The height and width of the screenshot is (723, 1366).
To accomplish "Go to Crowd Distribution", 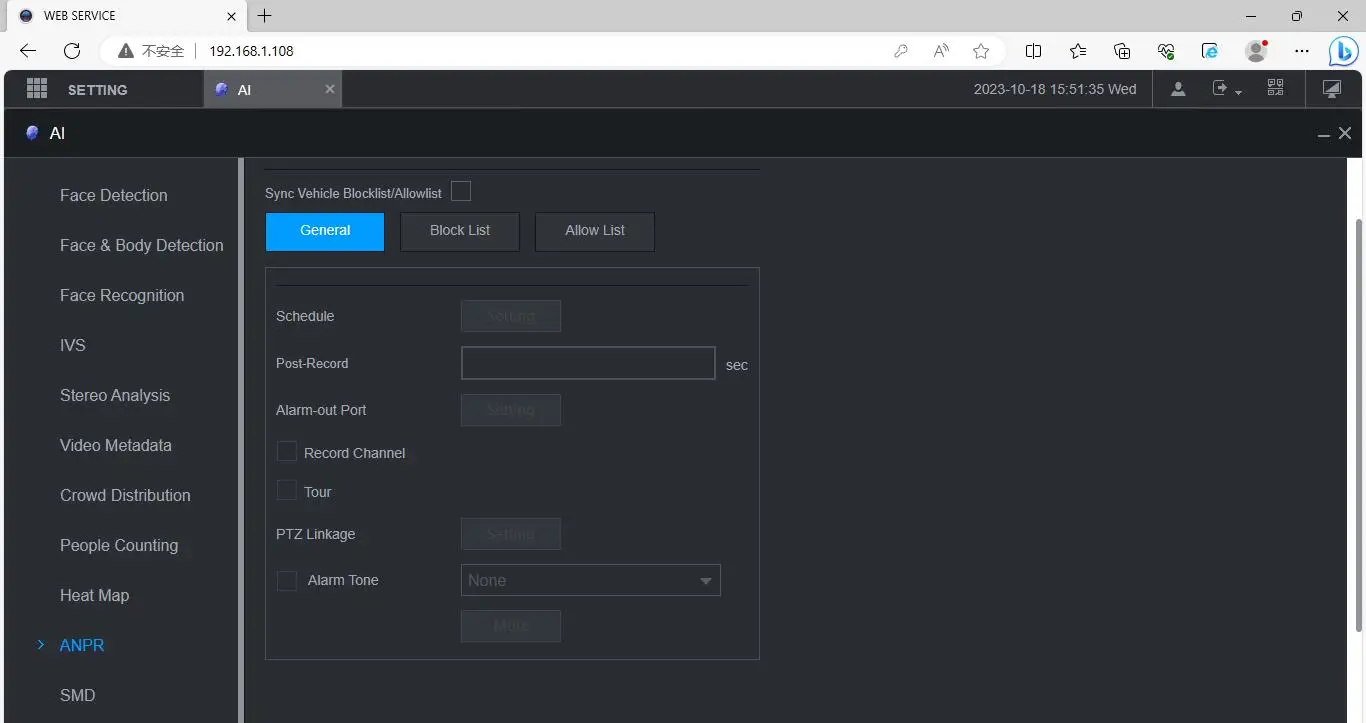I will pyautogui.click(x=125, y=495).
